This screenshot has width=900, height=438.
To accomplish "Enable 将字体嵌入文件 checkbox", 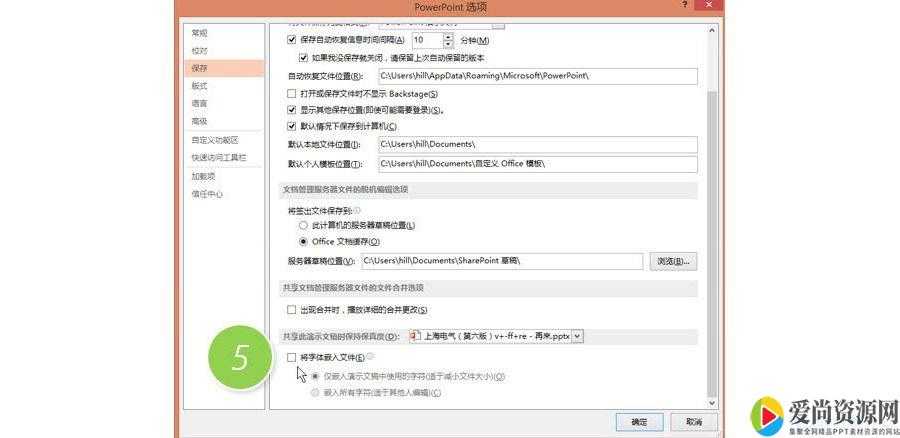I will click(x=292, y=357).
